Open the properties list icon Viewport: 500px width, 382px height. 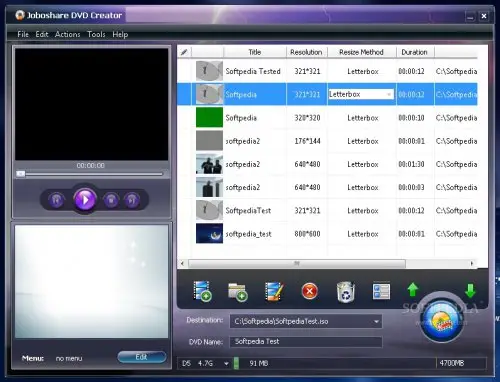tap(381, 291)
